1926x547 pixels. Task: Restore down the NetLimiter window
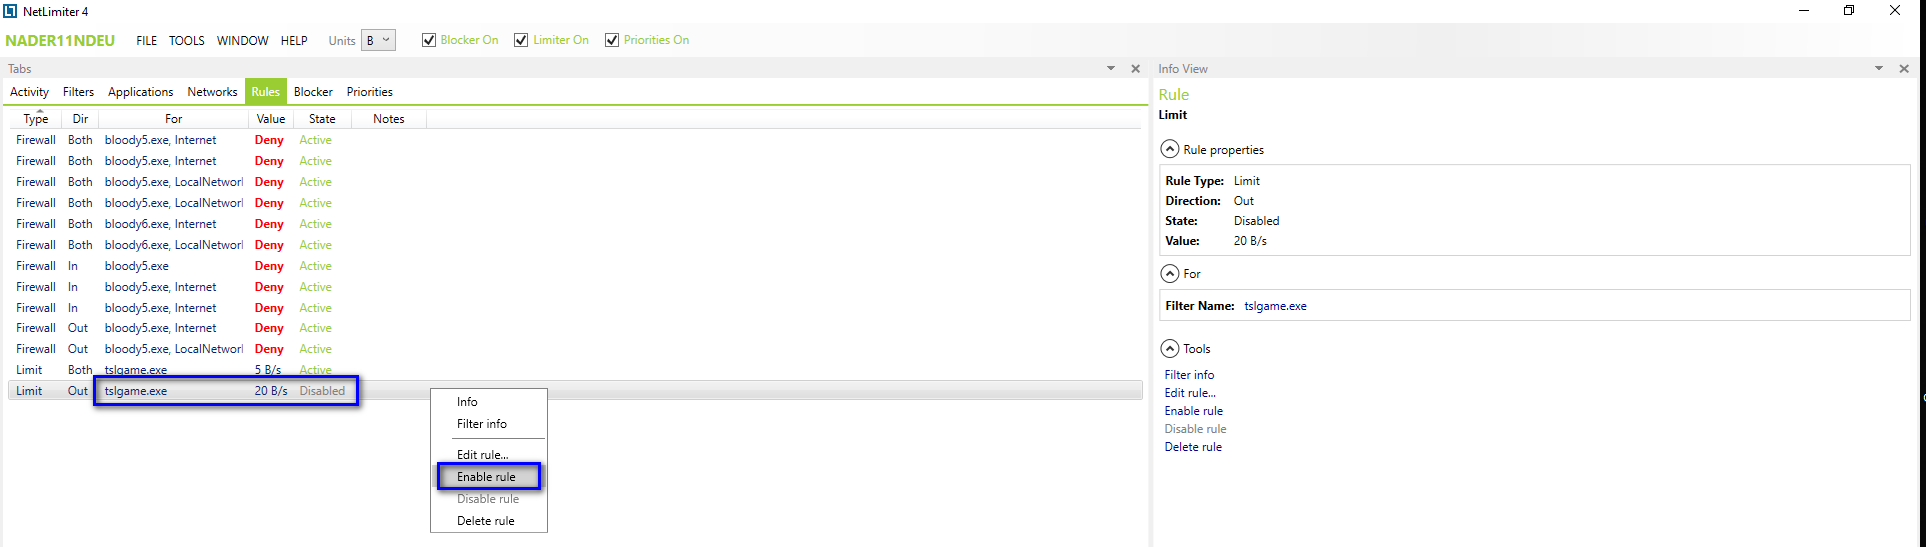pyautogui.click(x=1849, y=11)
